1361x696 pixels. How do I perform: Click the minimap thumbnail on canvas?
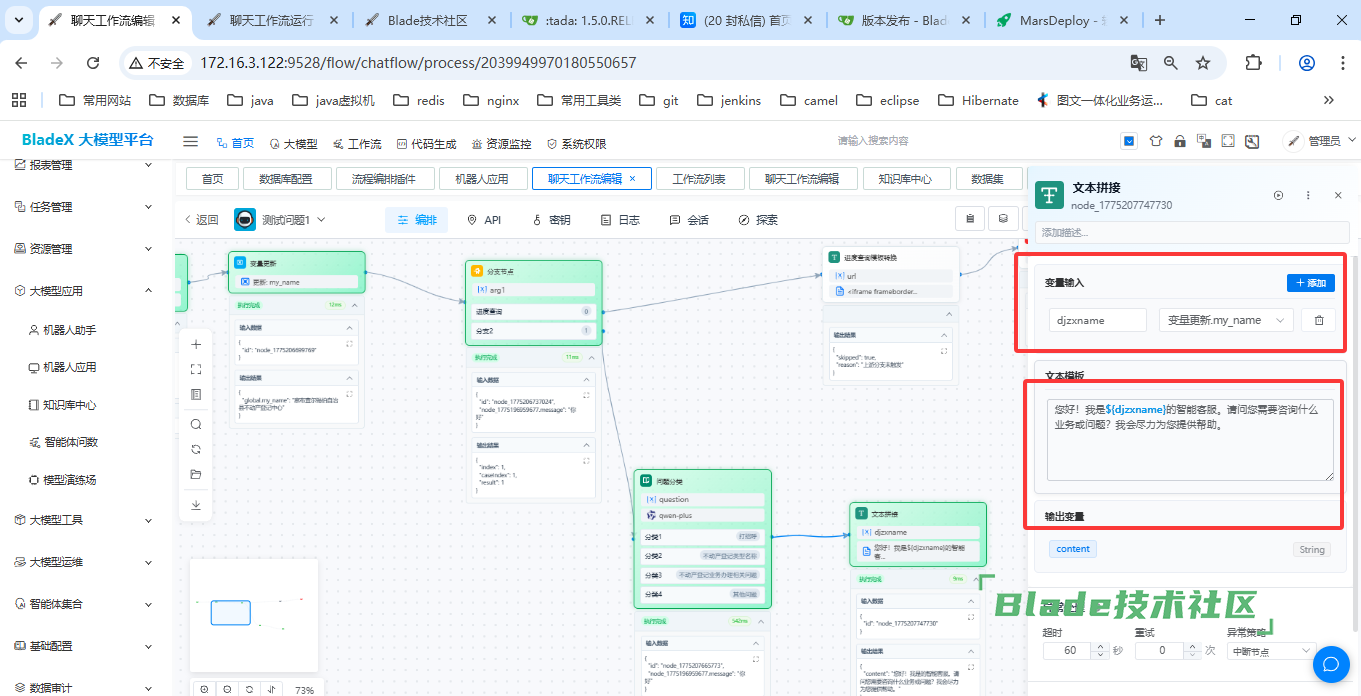[x=253, y=614]
